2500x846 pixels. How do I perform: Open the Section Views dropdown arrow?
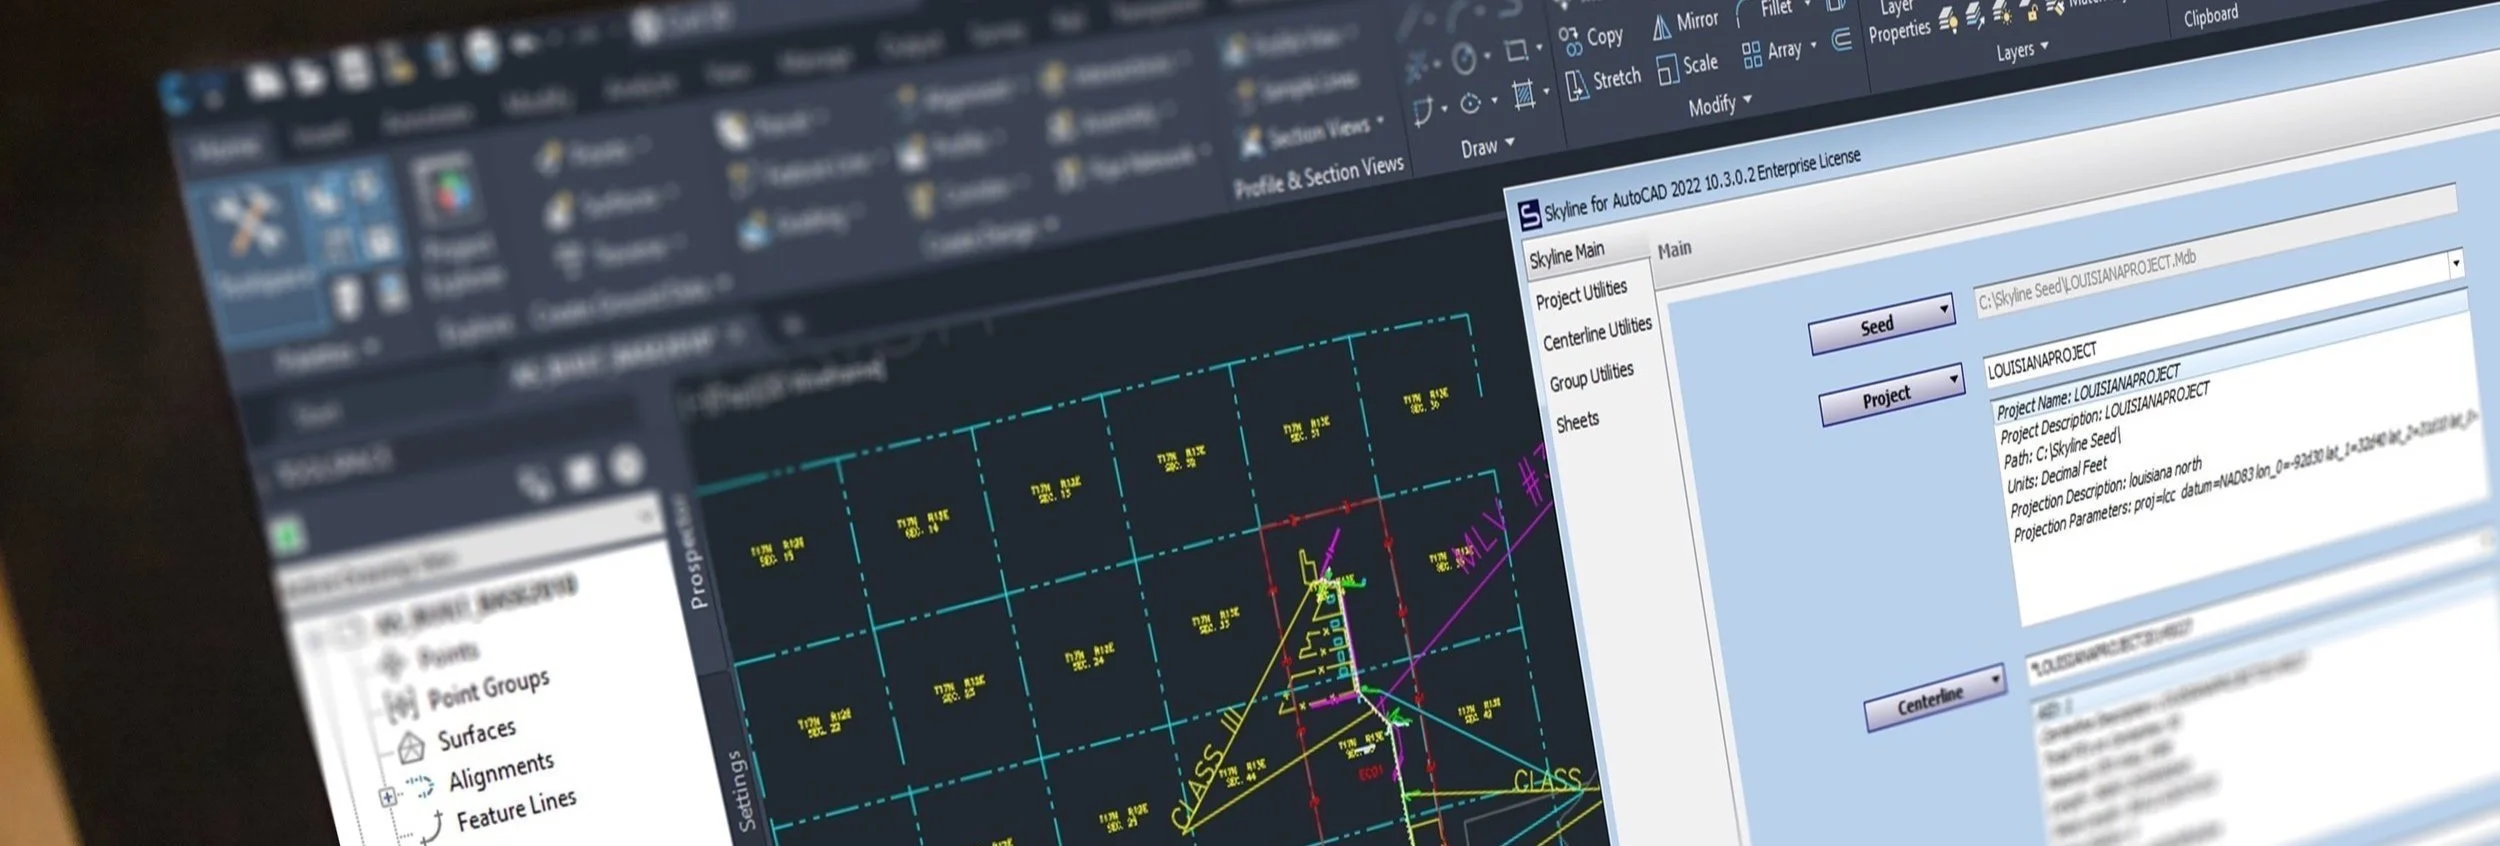coord(1380,121)
